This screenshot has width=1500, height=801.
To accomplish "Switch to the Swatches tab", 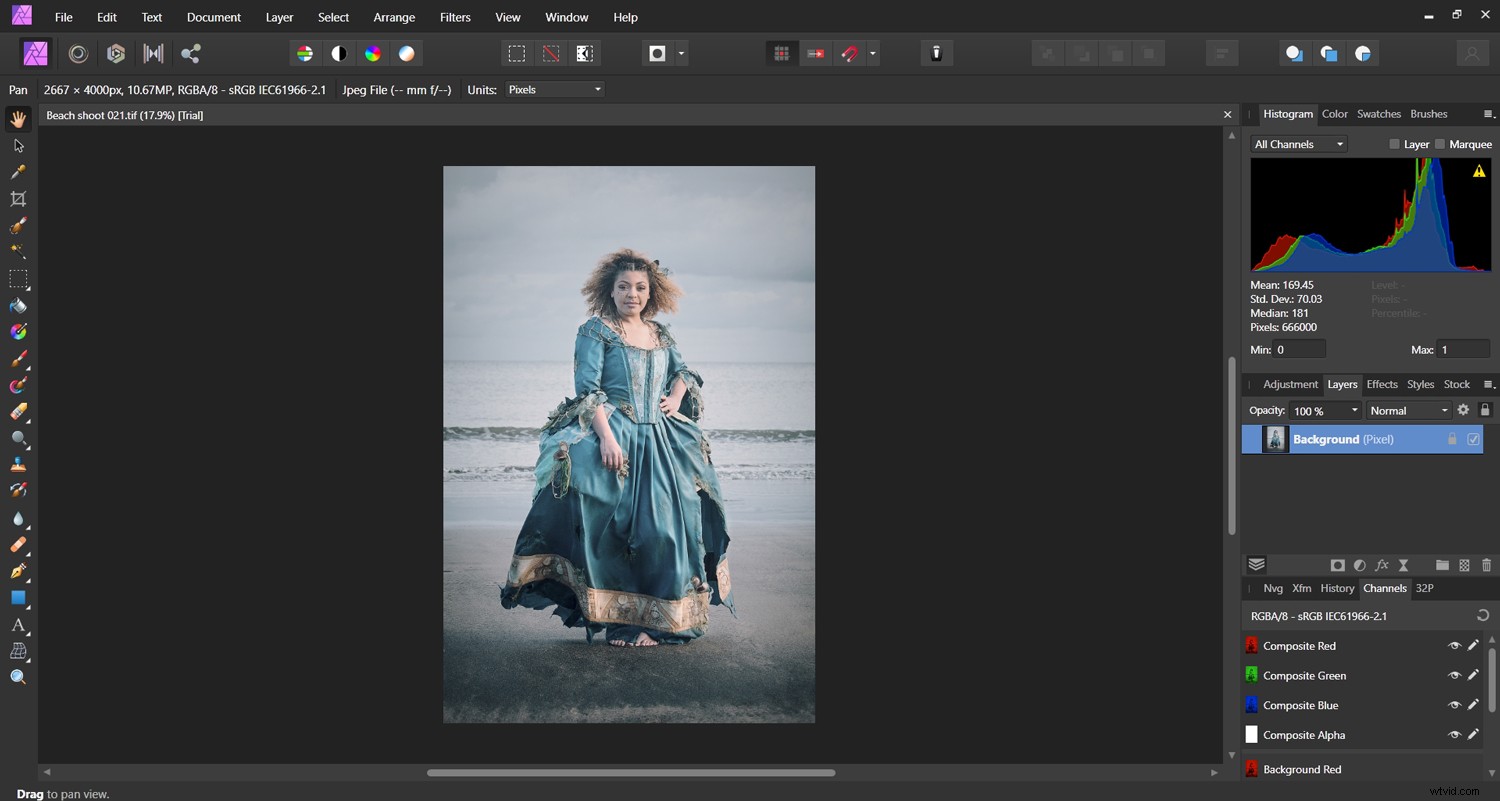I will coord(1379,114).
